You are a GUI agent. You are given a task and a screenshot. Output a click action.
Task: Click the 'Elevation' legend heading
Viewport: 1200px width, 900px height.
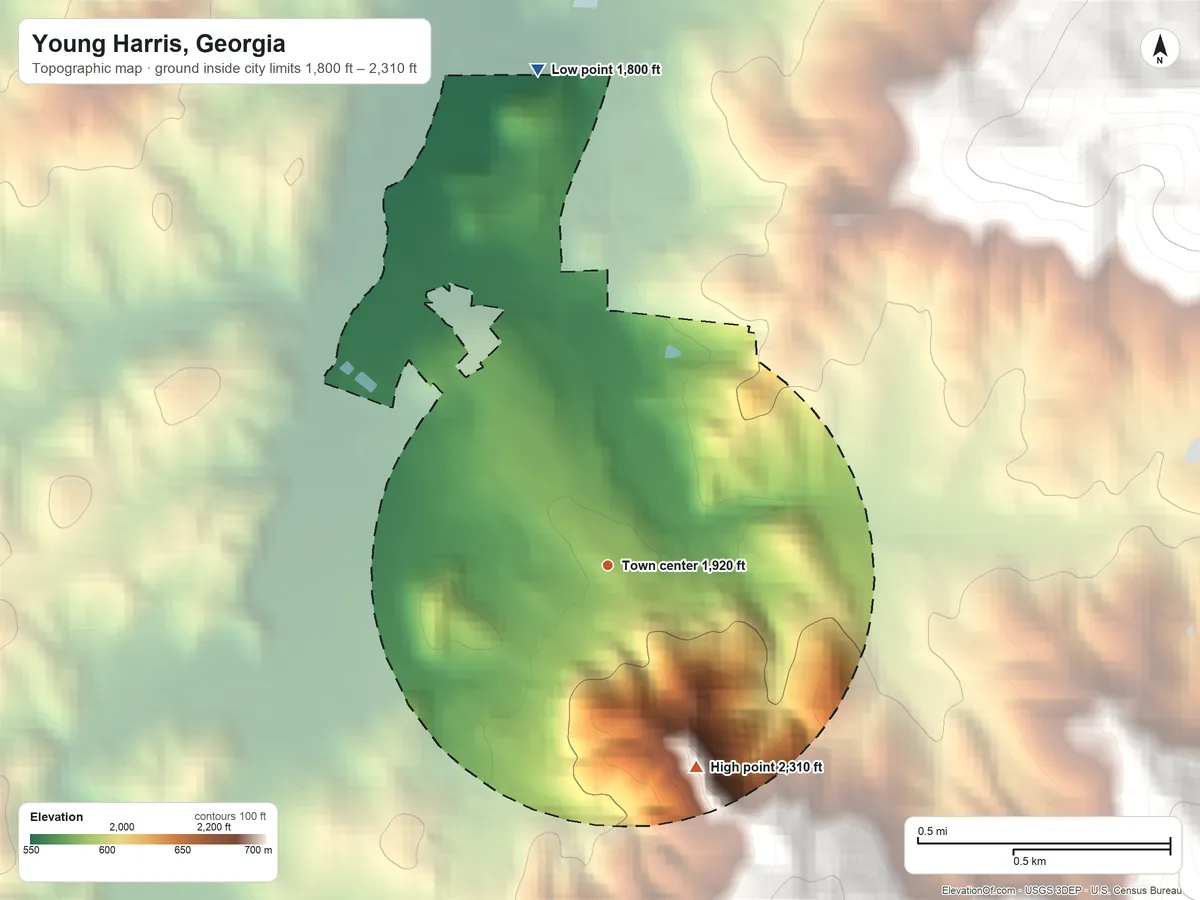57,817
